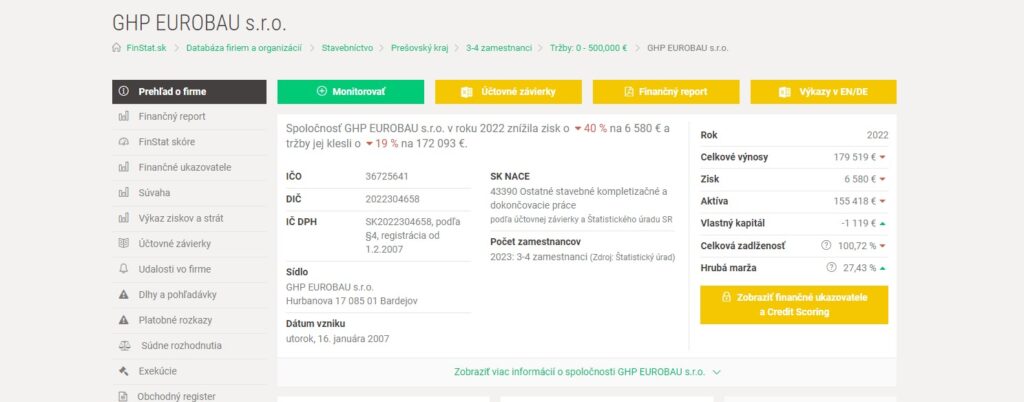Screen dimensions: 1024x402
Task: Click Celkové výnosy value 179 519 €
Action: click(855, 157)
